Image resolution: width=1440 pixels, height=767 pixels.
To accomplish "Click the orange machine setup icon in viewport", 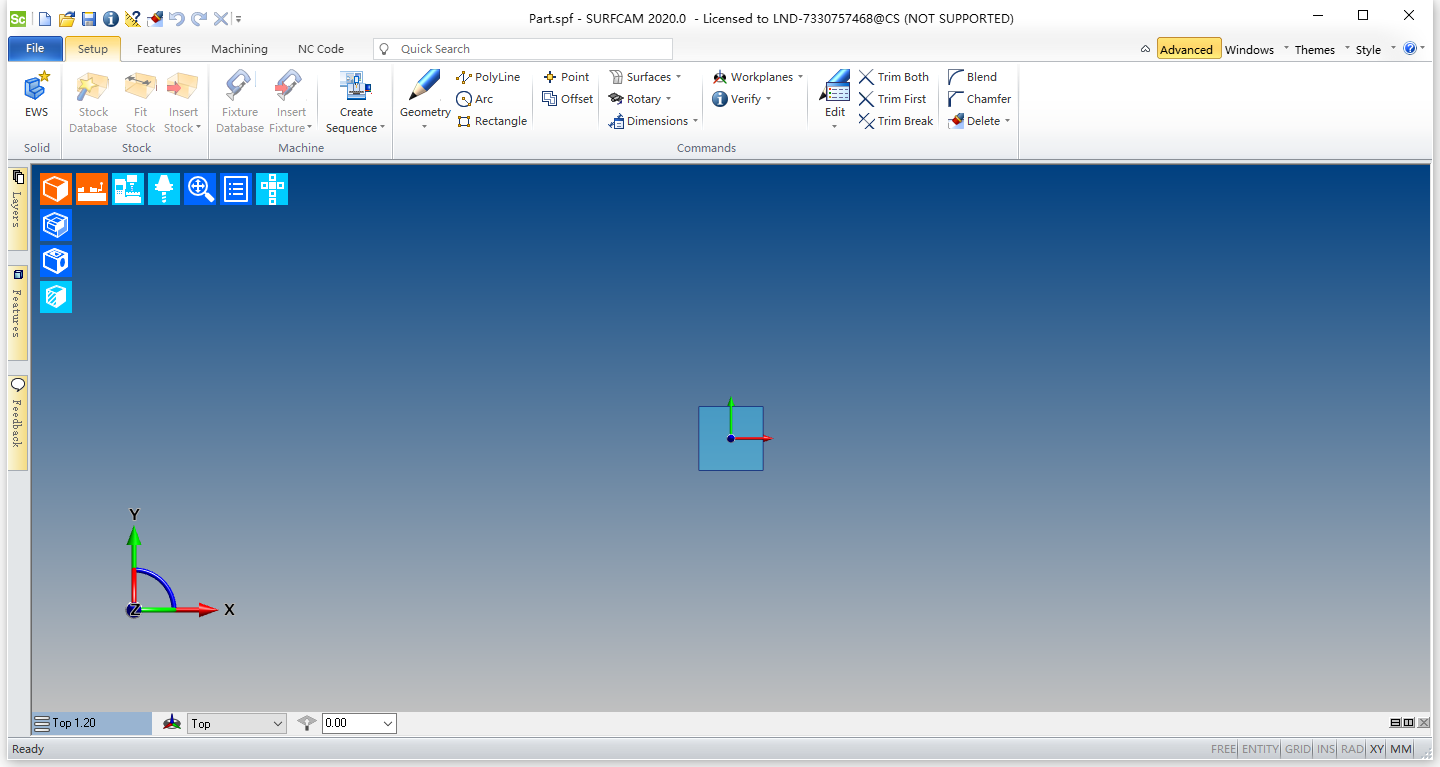I will click(x=92, y=189).
